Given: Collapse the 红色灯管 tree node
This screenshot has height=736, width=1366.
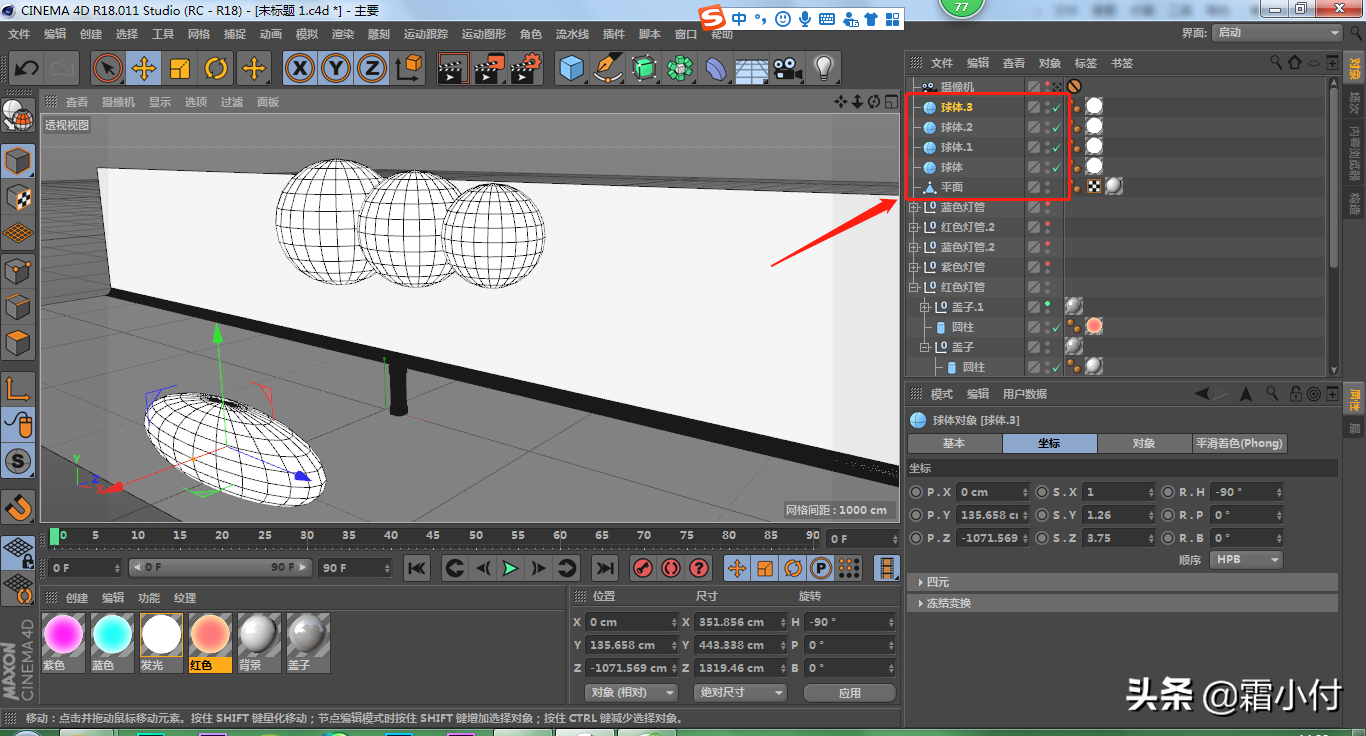Looking at the screenshot, I should point(913,287).
